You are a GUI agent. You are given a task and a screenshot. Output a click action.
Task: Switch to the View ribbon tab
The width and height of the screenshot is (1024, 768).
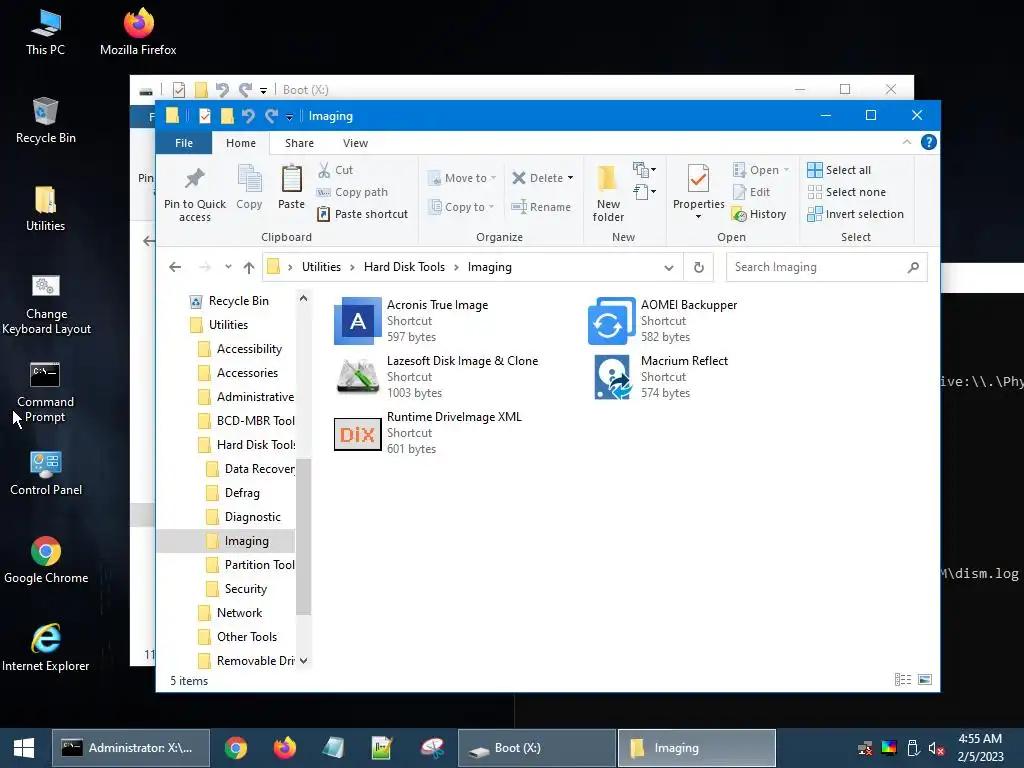pos(355,142)
